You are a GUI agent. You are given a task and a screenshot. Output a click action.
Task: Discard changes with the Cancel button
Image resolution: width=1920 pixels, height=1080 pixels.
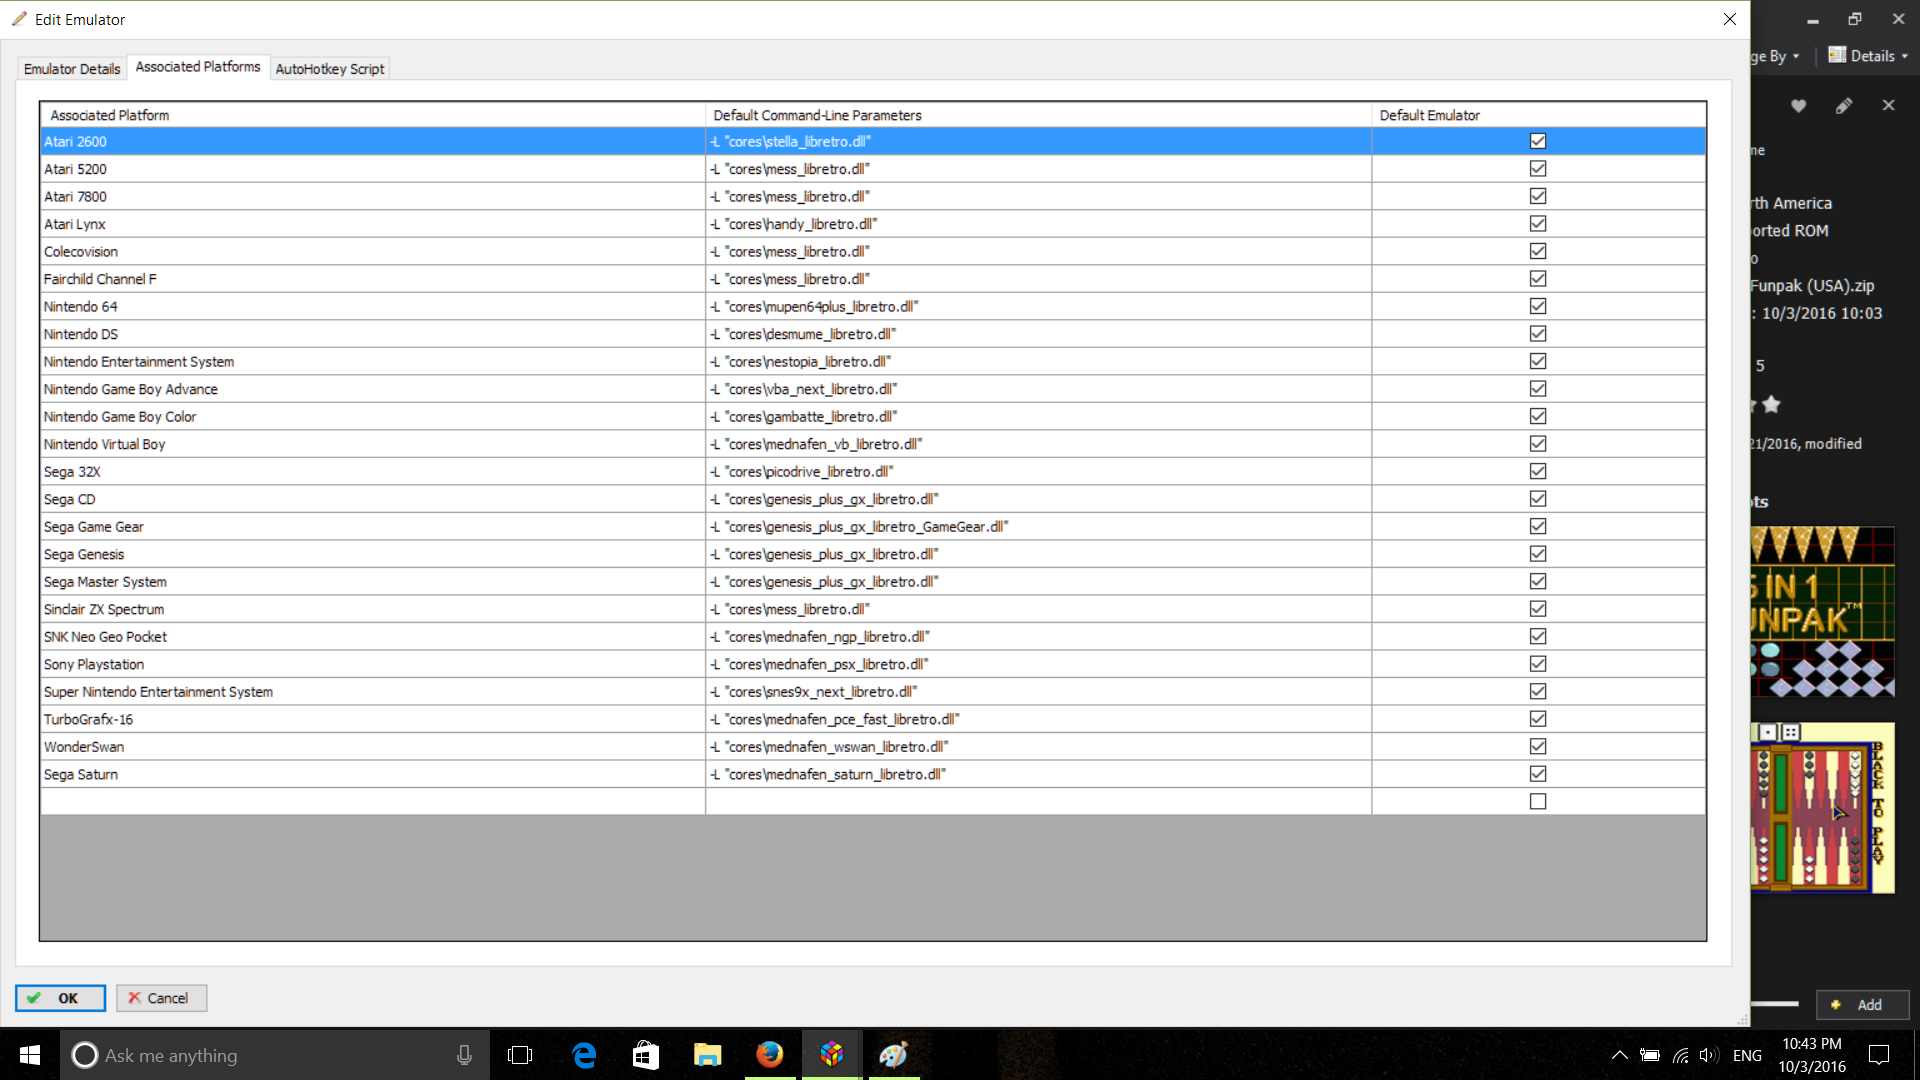(161, 998)
